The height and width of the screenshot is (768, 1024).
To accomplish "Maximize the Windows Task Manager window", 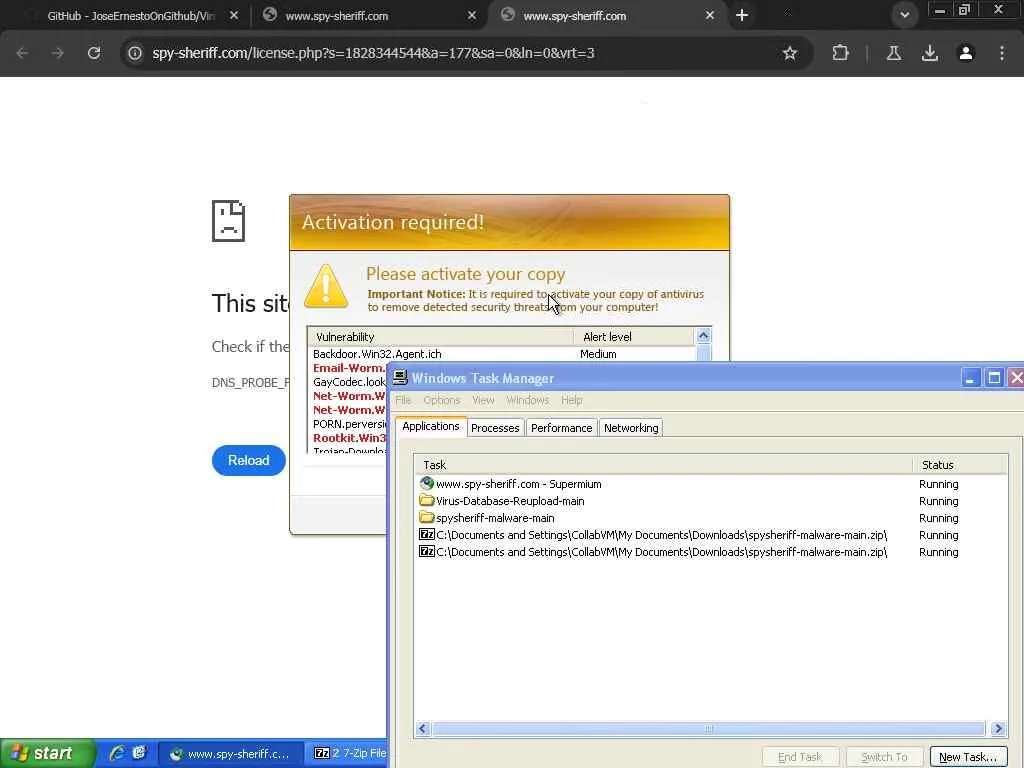I will tap(994, 377).
